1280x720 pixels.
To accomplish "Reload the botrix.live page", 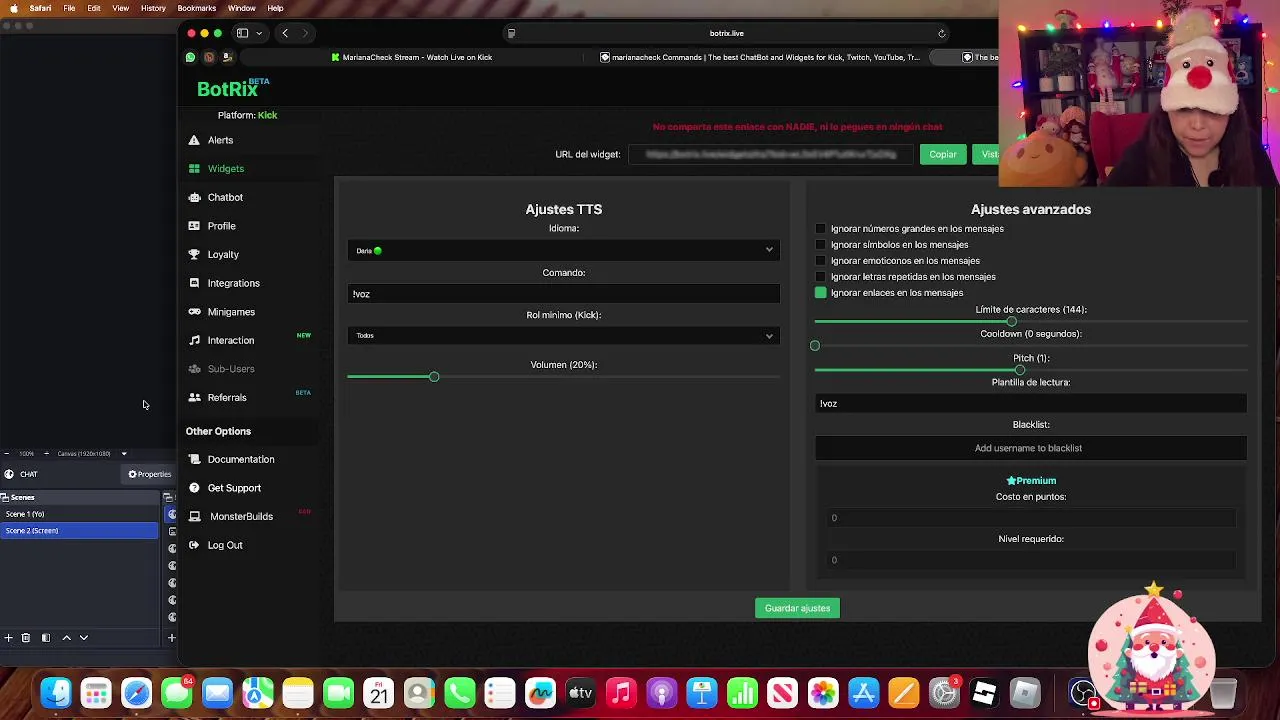I will pyautogui.click(x=941, y=33).
